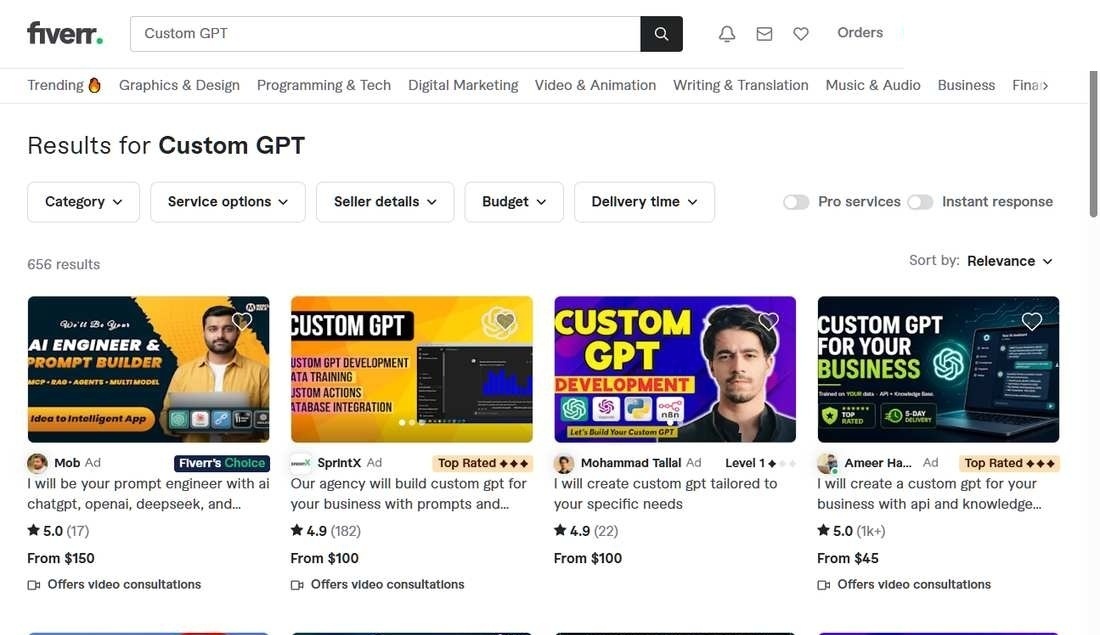Go to Digital Marketing category
This screenshot has width=1100, height=635.
point(463,85)
